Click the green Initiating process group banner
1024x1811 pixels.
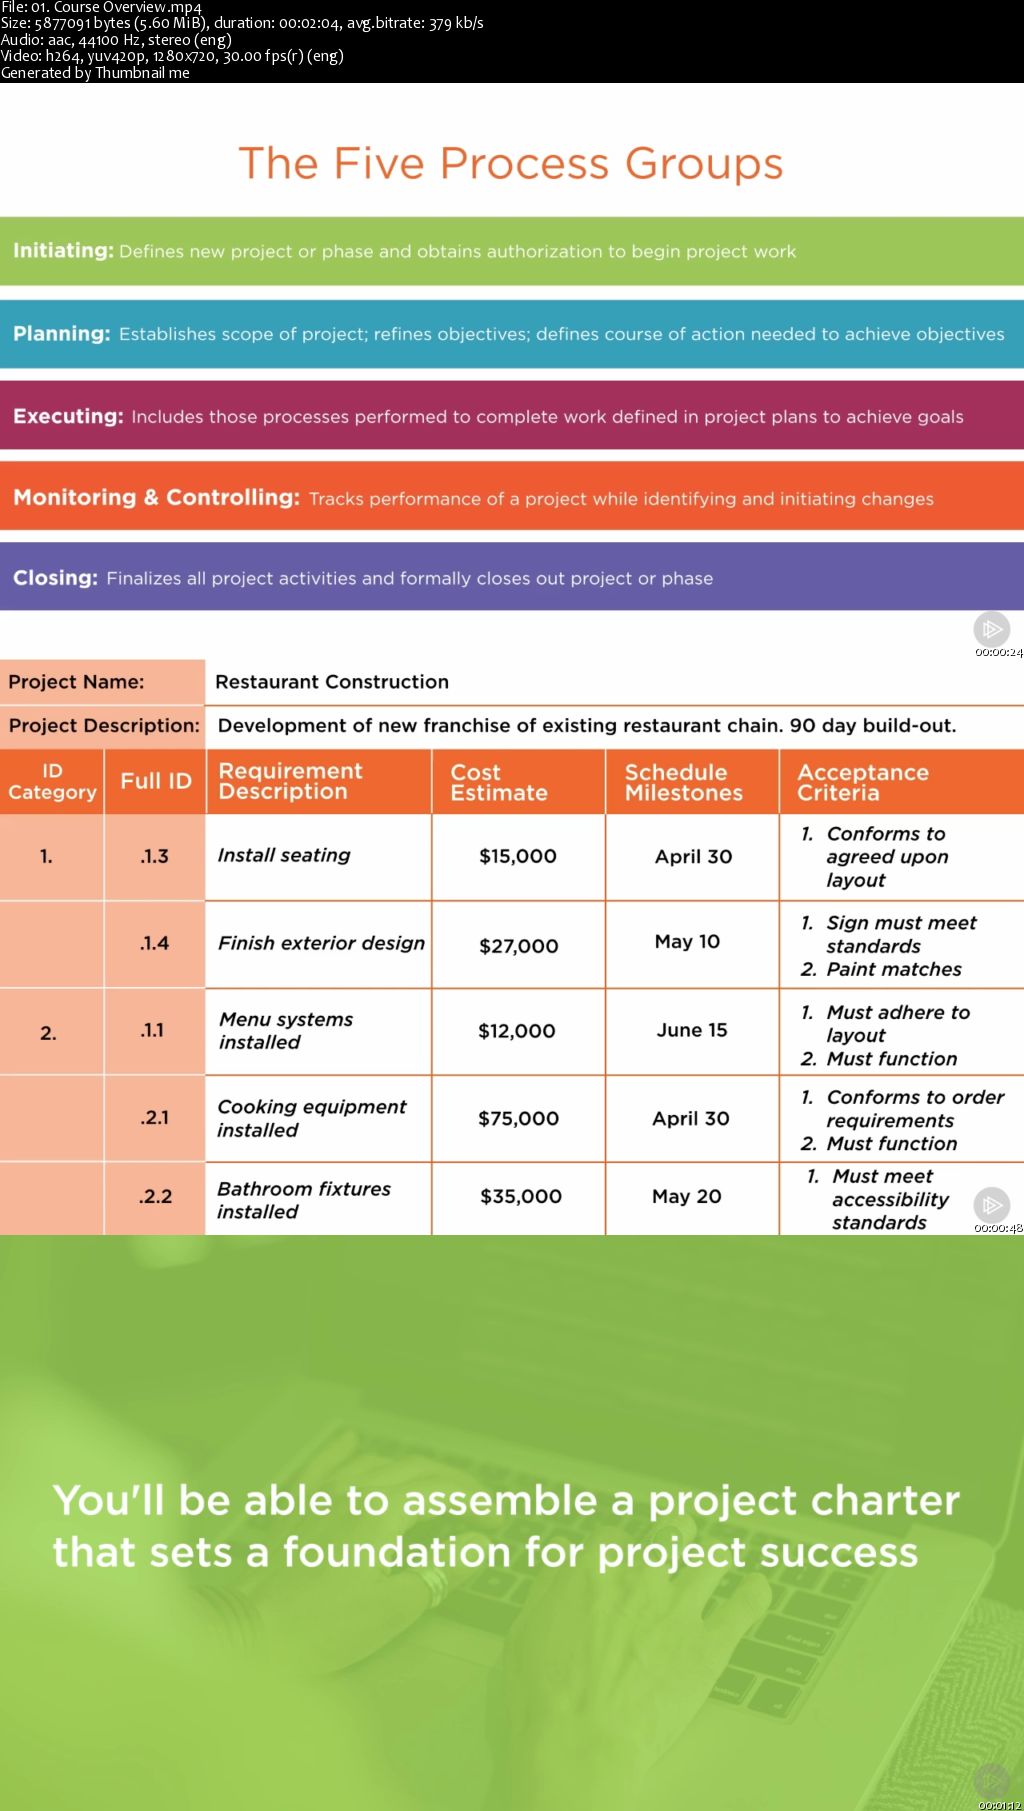point(512,251)
